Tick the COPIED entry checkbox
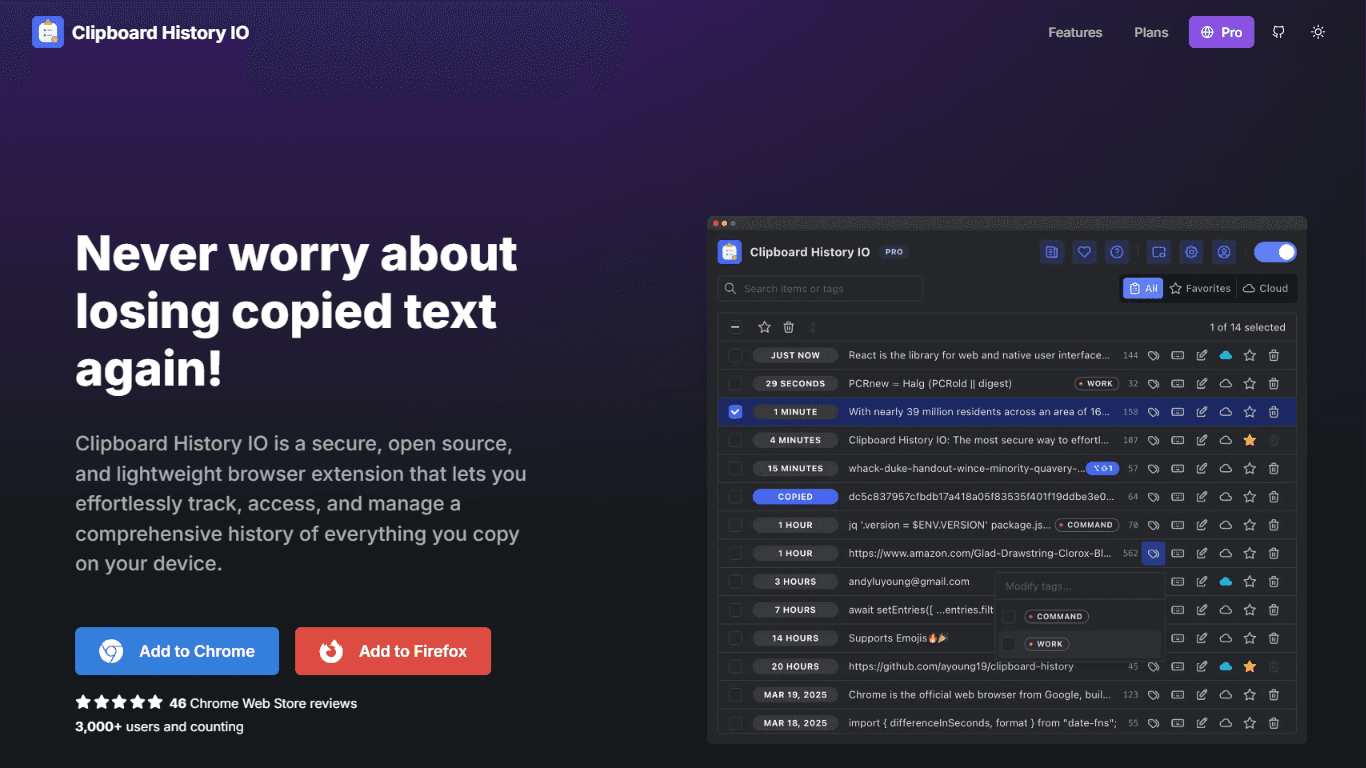This screenshot has width=1366, height=768. click(735, 496)
